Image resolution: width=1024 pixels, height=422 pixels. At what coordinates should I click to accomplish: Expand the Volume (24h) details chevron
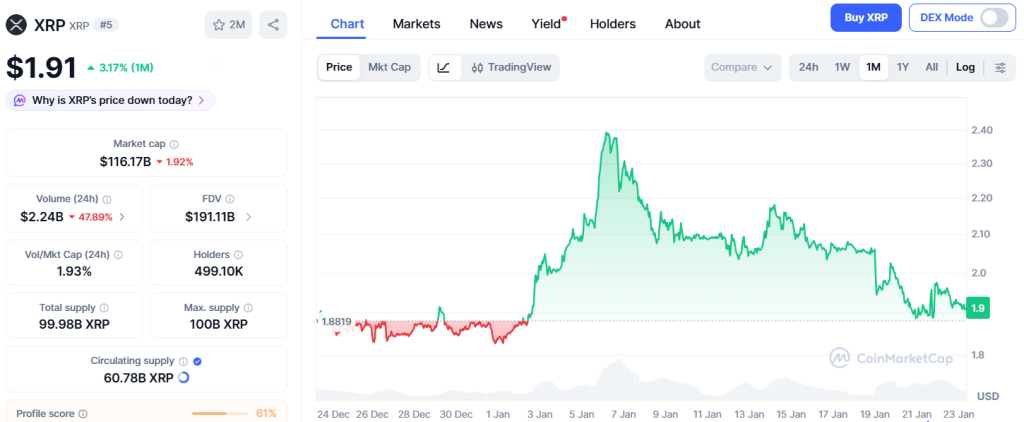pos(122,217)
